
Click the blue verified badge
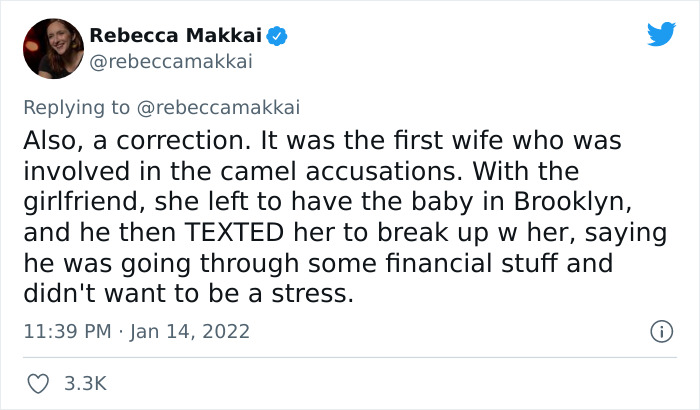click(278, 37)
